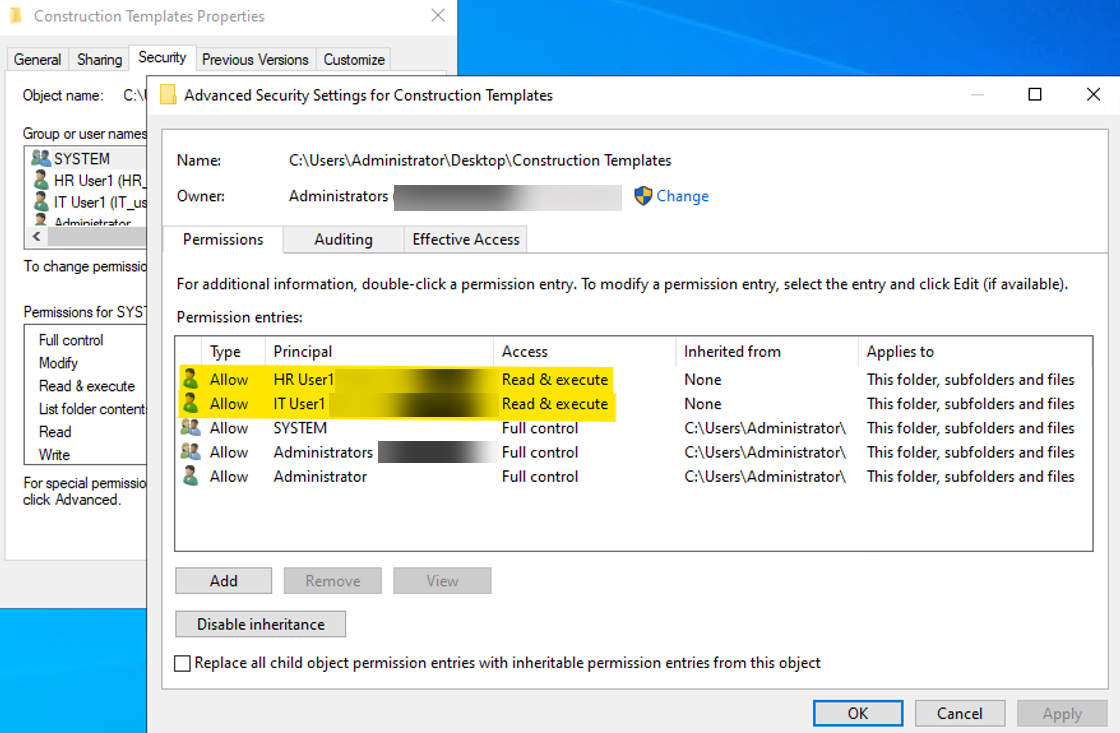Open the Effective Access tab
The height and width of the screenshot is (733, 1120).
(x=466, y=240)
